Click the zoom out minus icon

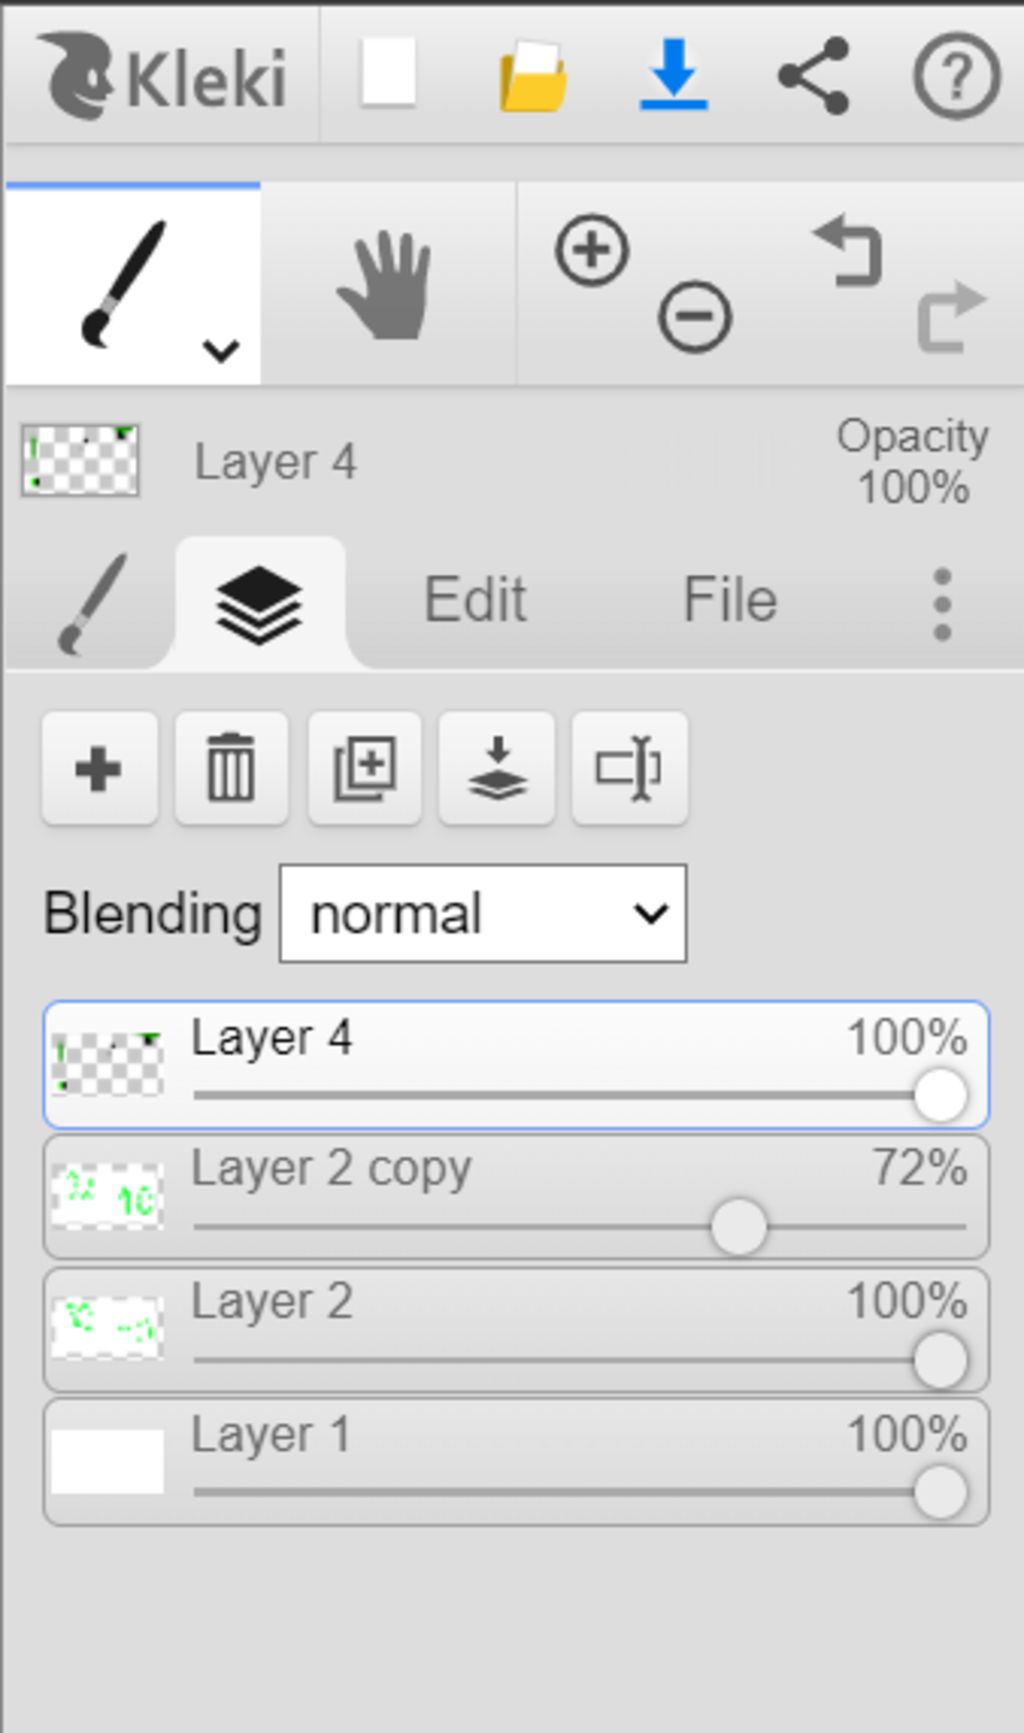click(694, 317)
